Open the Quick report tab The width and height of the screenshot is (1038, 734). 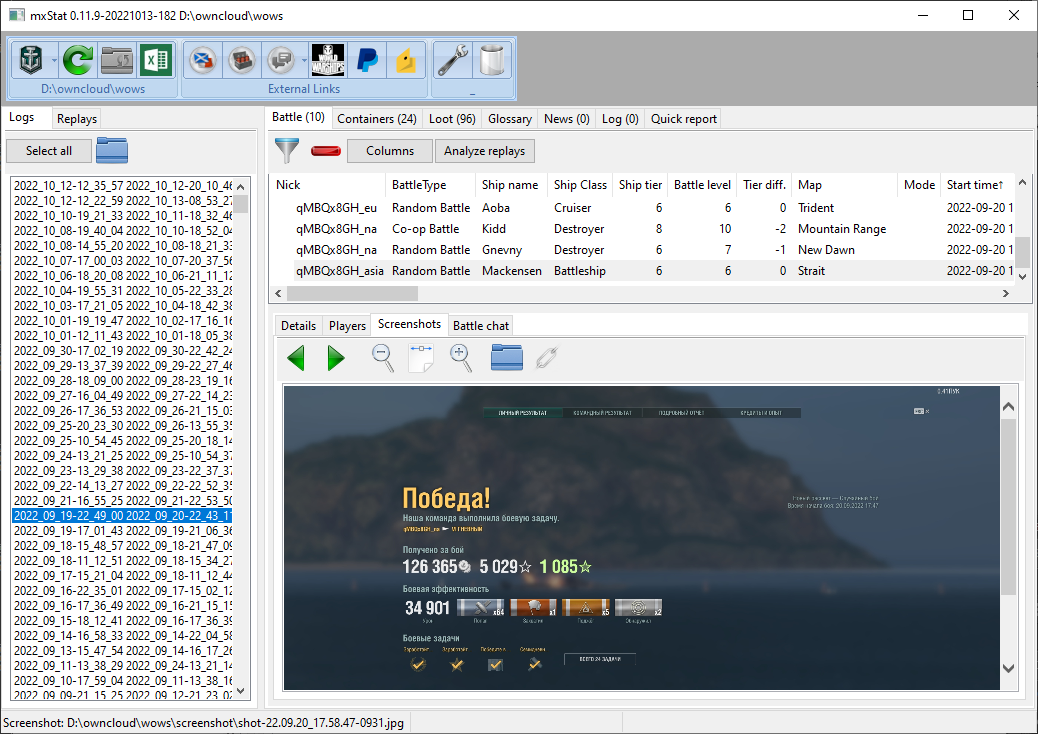pos(684,119)
